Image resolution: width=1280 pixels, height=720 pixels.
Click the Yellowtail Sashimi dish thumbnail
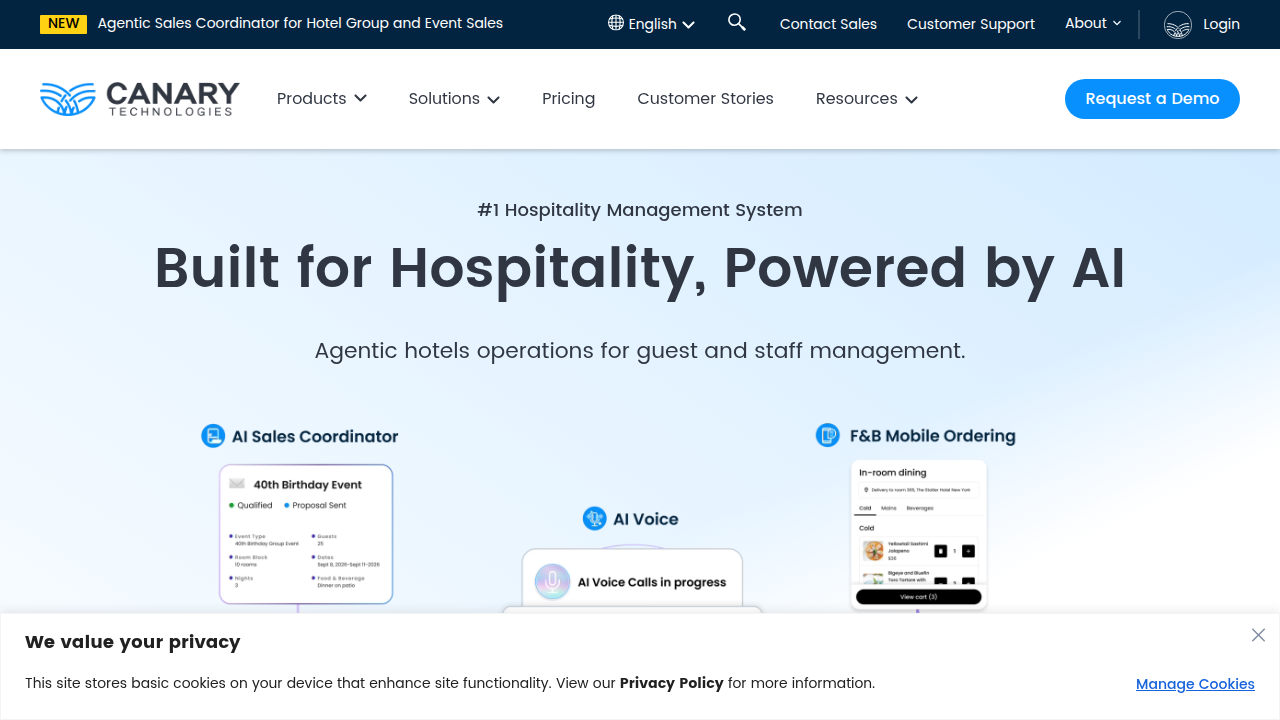pos(874,551)
